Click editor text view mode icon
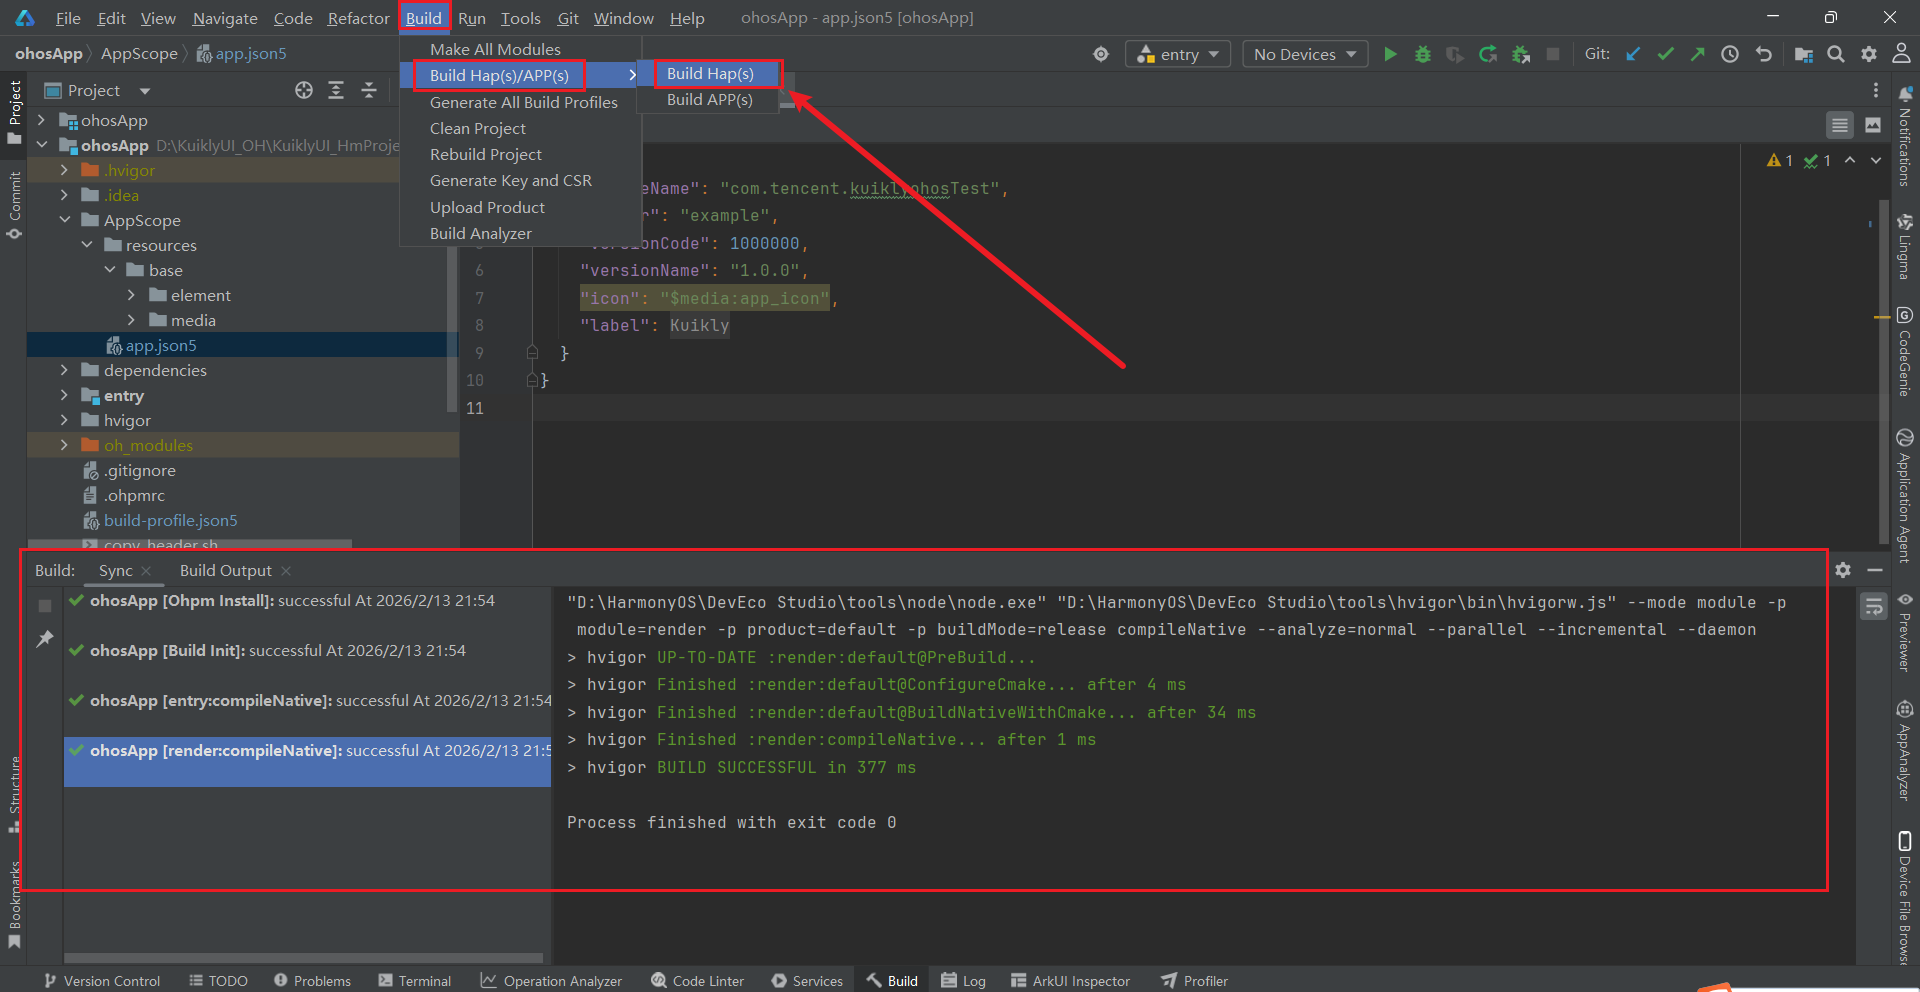This screenshot has width=1920, height=992. pyautogui.click(x=1840, y=125)
